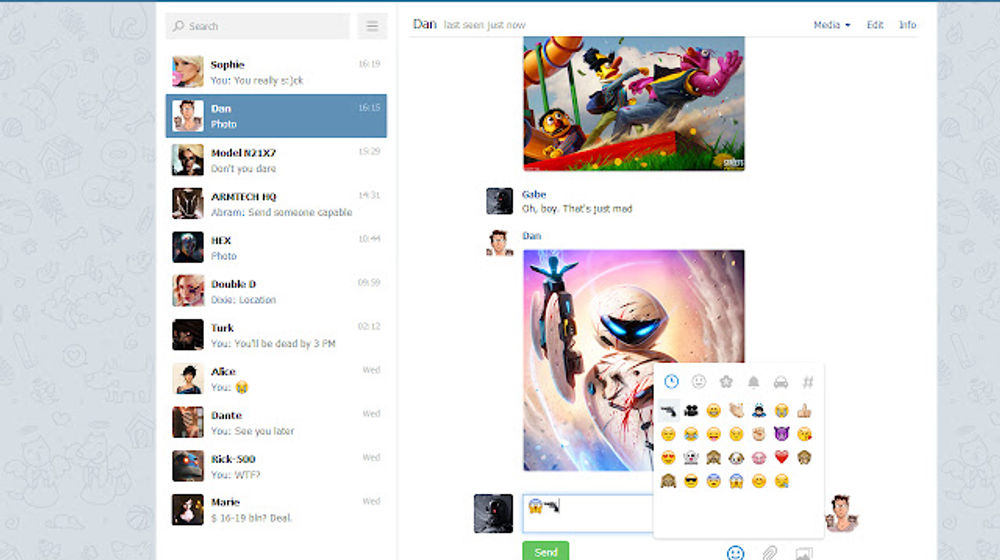The height and width of the screenshot is (560, 1000).
Task: Insert the middle finger emoji
Action: point(804,411)
